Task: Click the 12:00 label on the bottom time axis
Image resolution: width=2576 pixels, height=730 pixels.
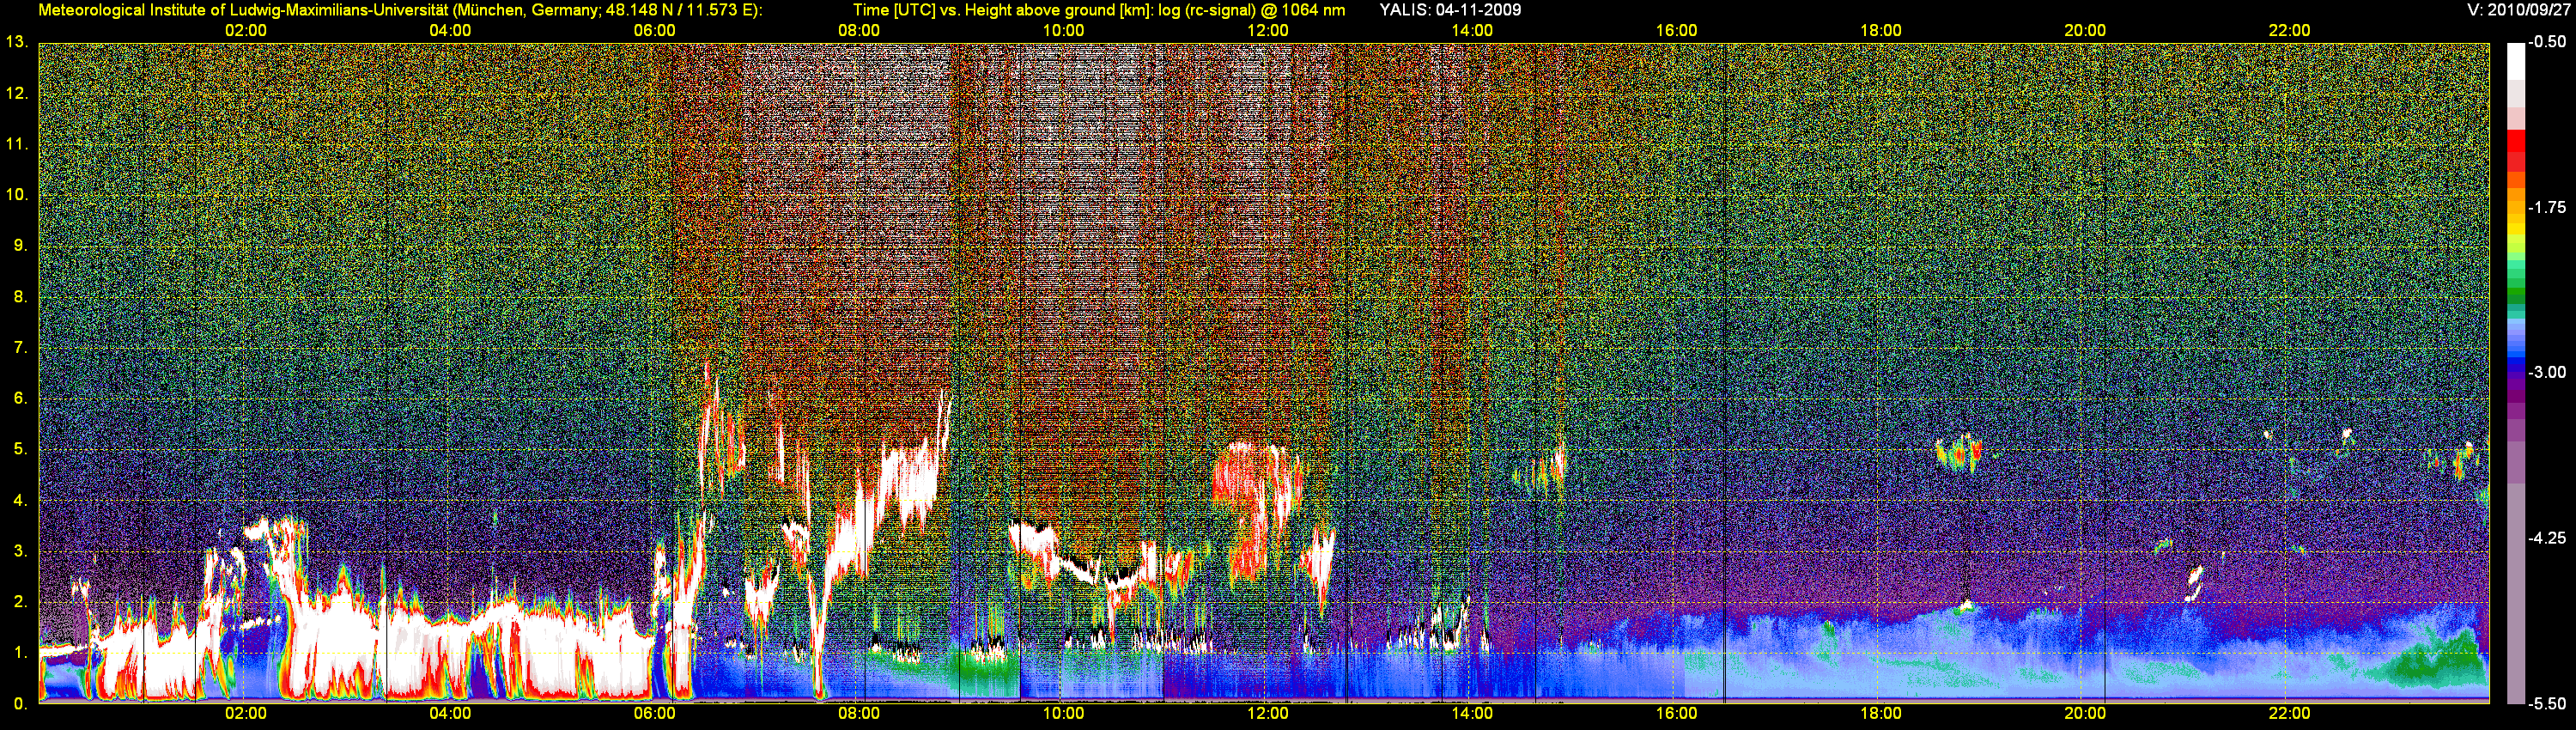Action: [x=1268, y=714]
